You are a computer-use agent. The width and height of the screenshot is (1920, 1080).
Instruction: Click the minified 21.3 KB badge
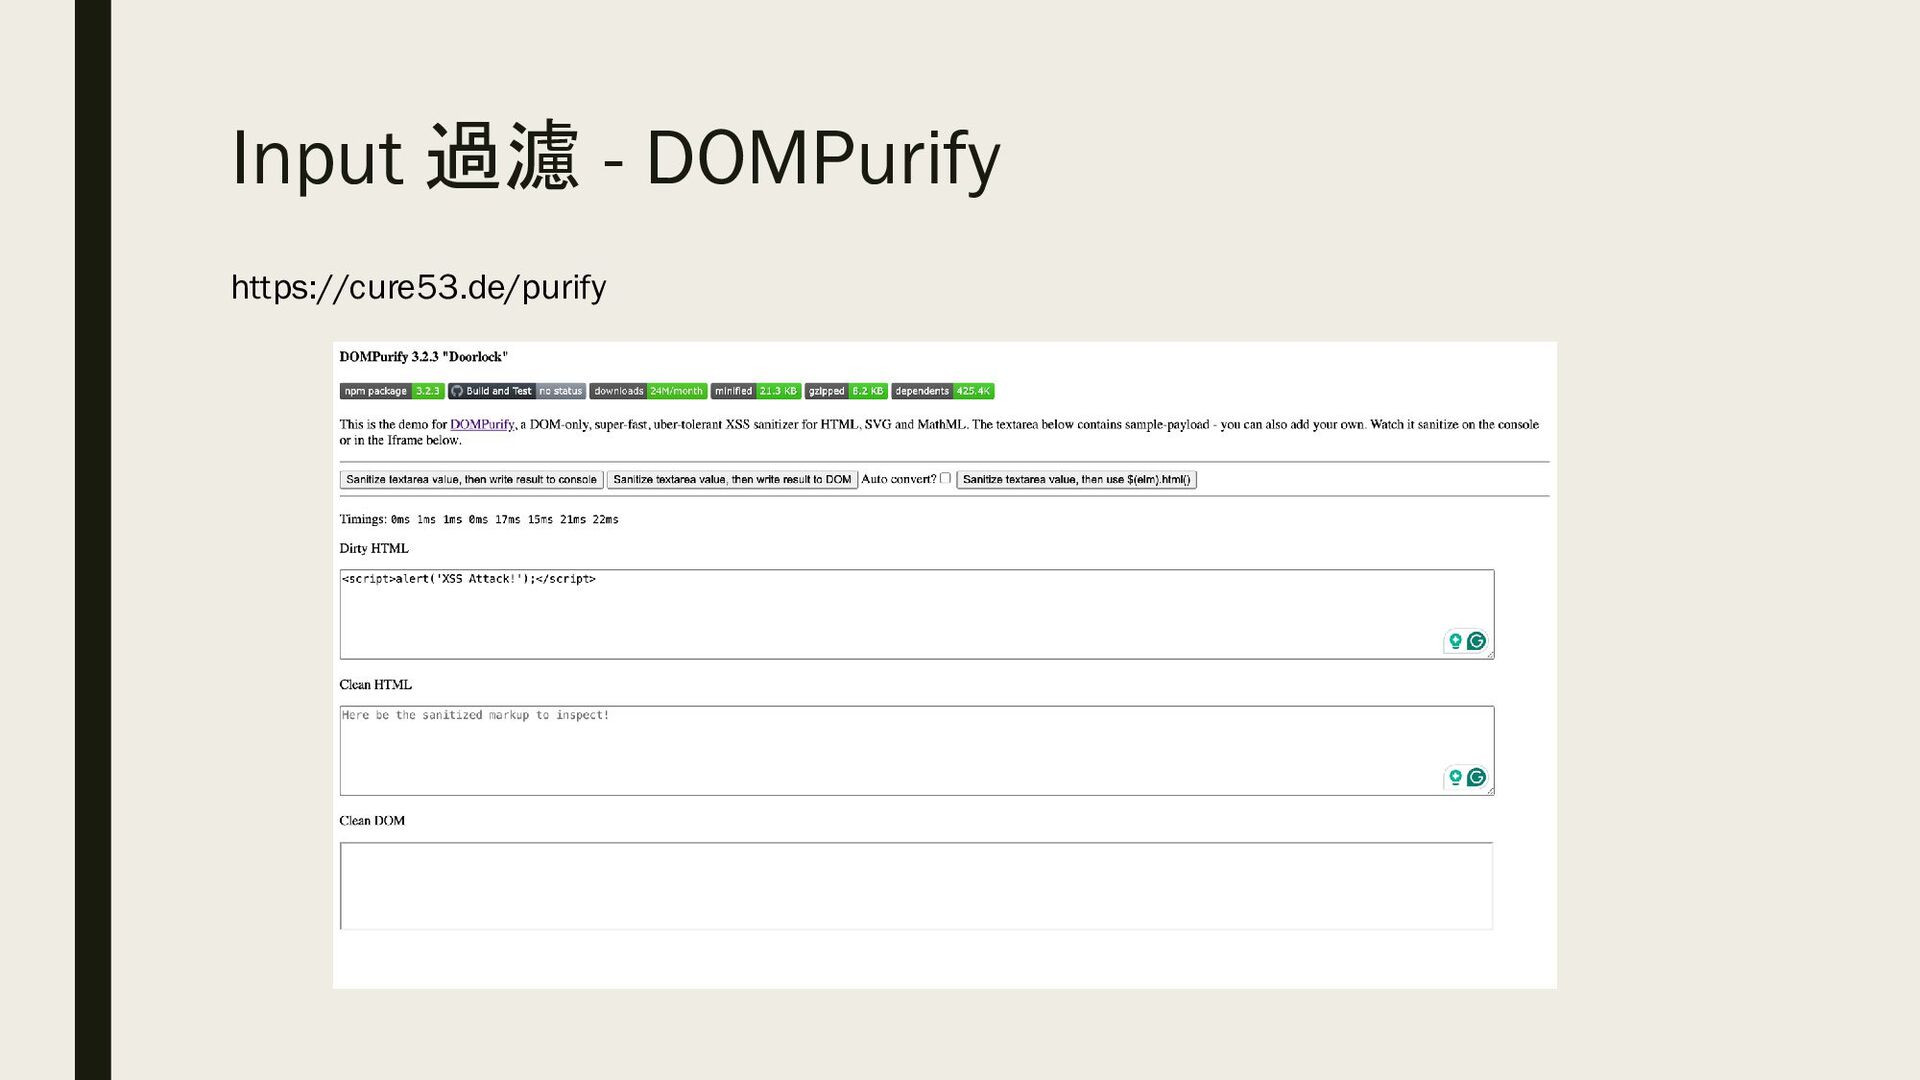[756, 391]
